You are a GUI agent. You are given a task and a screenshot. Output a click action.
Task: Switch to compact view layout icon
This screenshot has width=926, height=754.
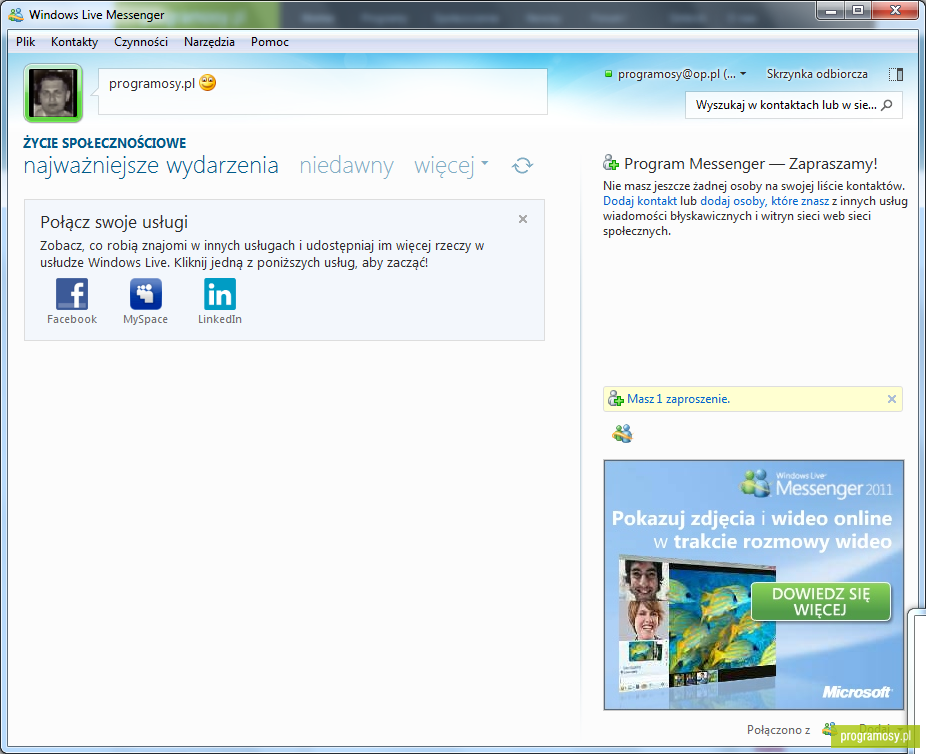pos(896,74)
